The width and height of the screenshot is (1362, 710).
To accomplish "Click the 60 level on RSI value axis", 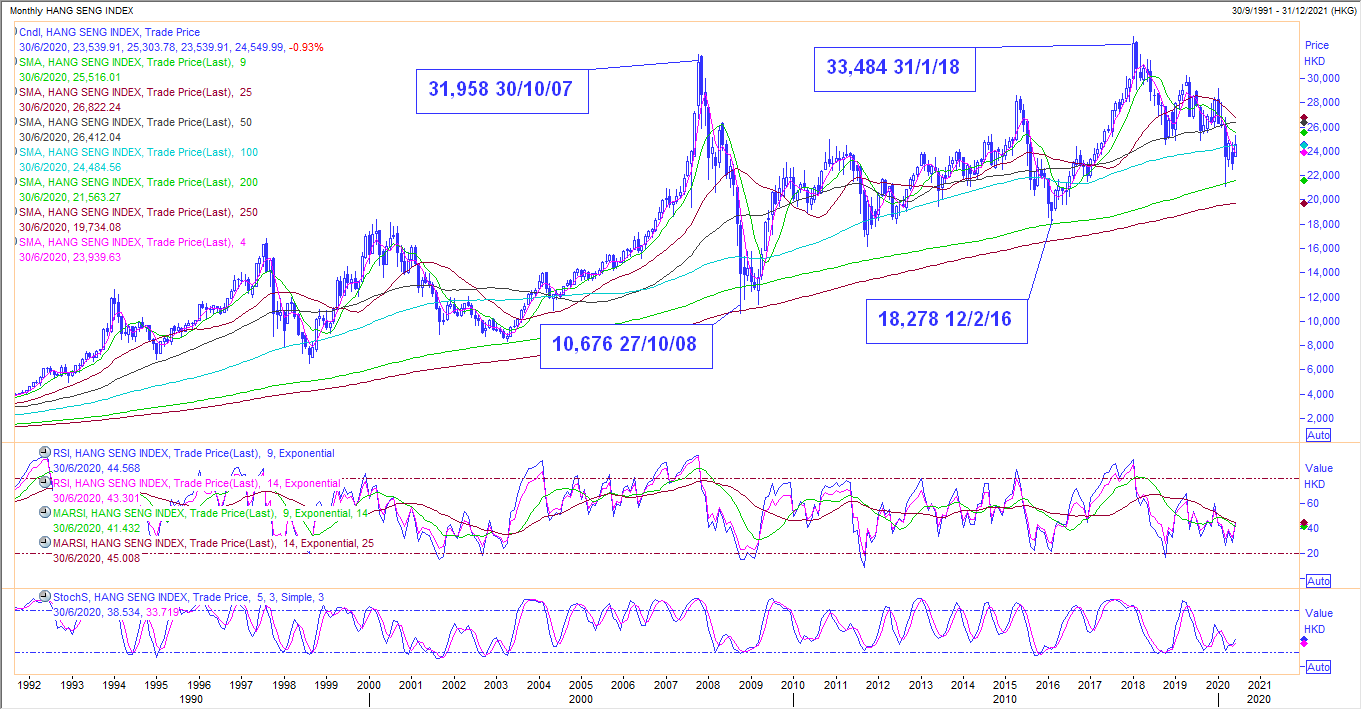I will (1311, 503).
